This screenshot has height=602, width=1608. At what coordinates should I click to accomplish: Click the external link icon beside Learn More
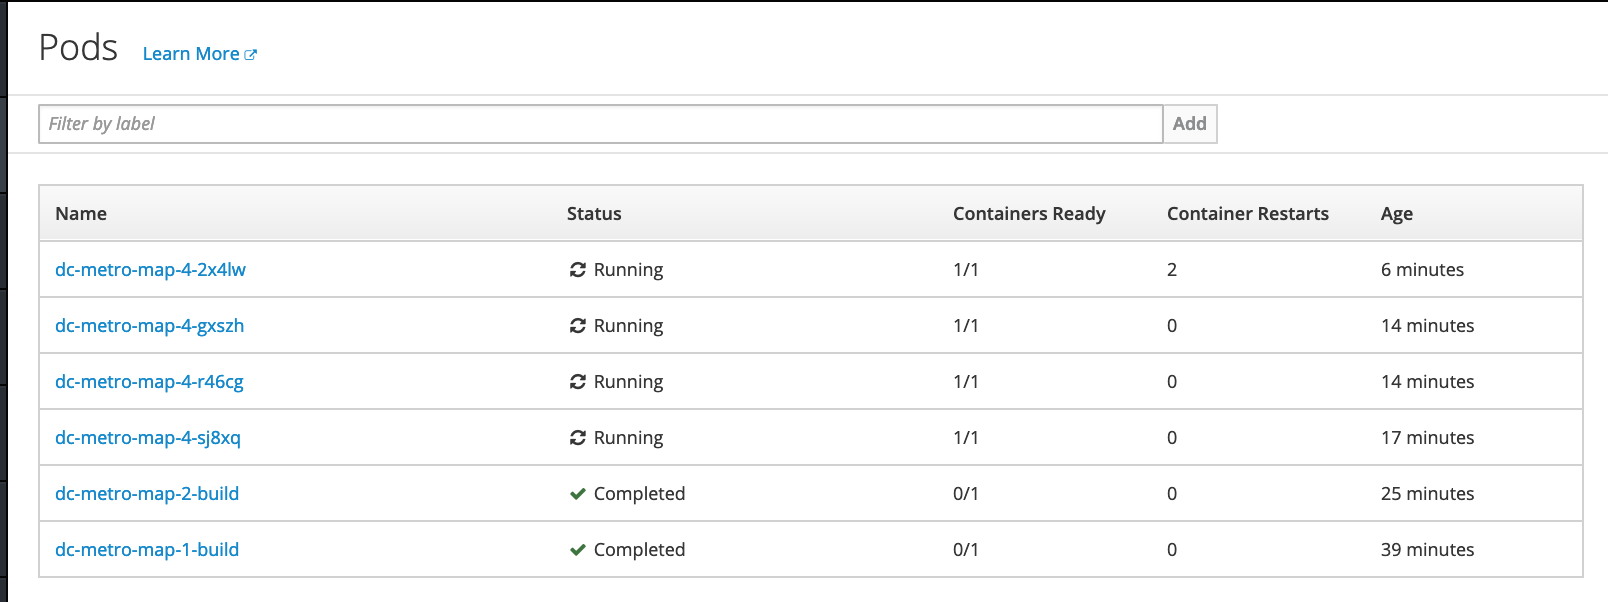[x=250, y=55]
